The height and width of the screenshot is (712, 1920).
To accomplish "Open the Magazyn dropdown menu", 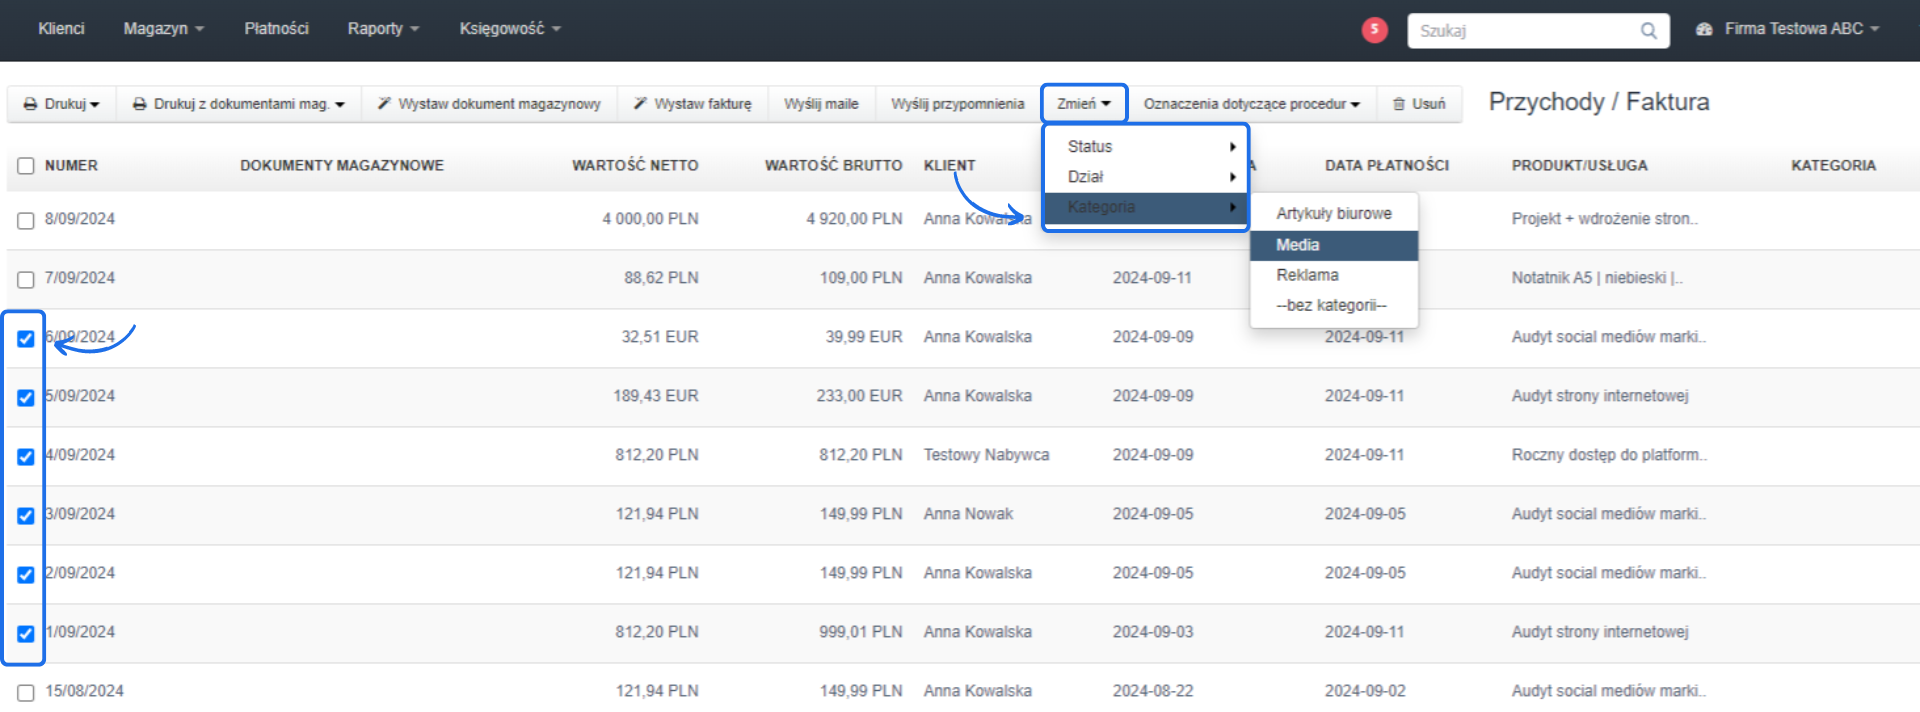I will [x=163, y=29].
